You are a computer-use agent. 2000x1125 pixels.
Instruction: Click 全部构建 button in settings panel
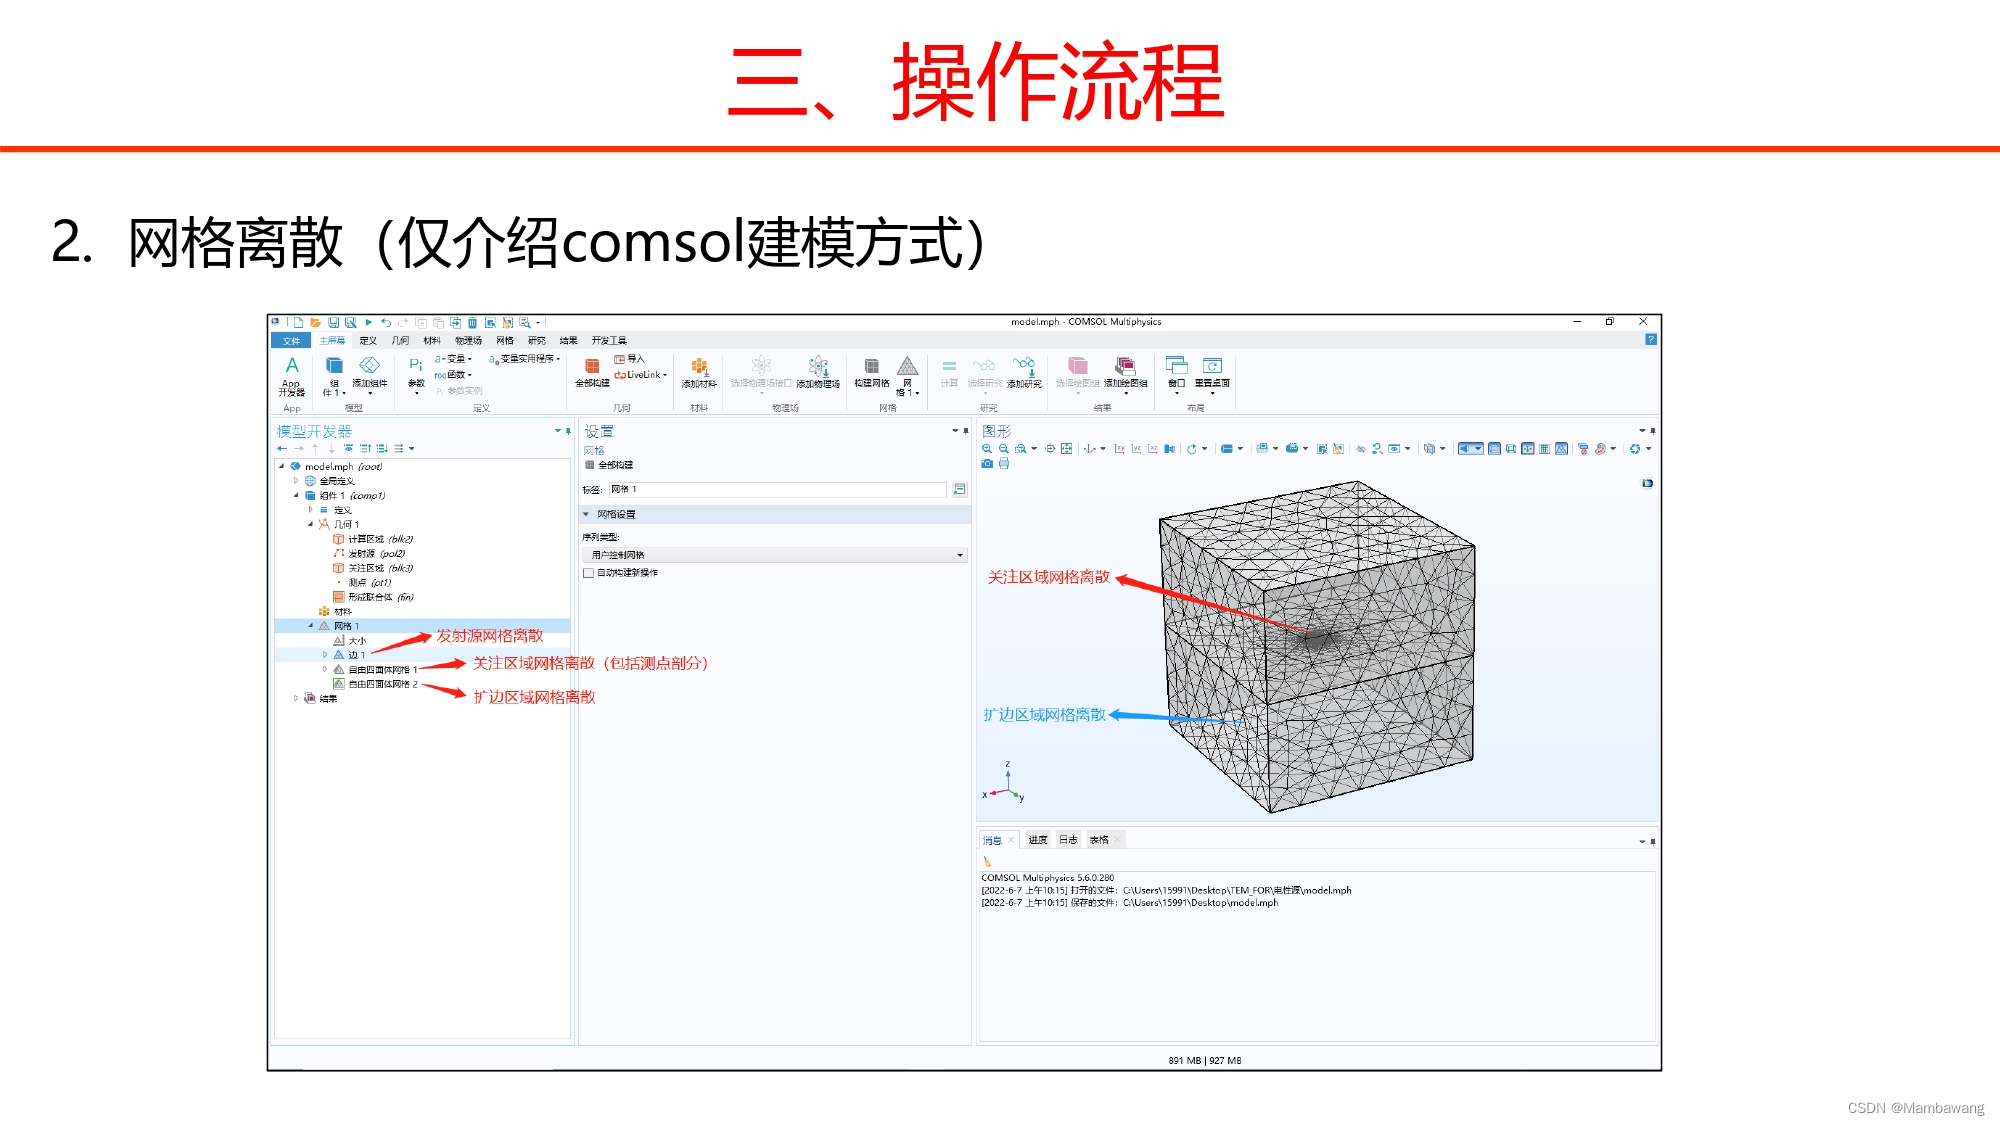click(x=609, y=465)
